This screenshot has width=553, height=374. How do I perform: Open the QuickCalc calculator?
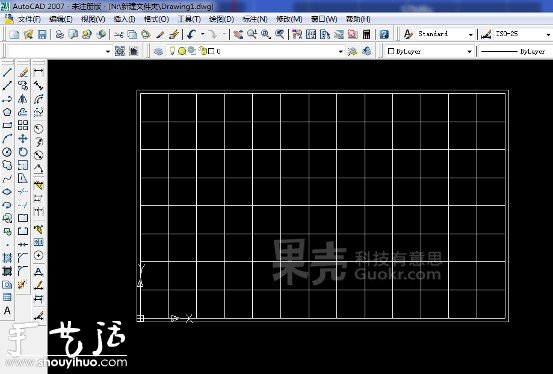[366, 34]
